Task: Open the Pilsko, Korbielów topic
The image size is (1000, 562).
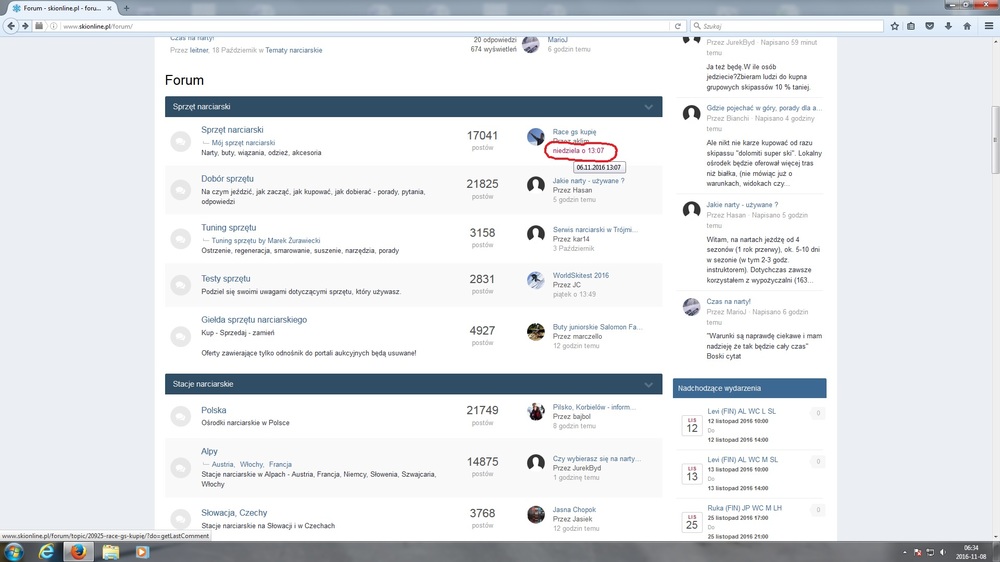Action: (x=594, y=407)
